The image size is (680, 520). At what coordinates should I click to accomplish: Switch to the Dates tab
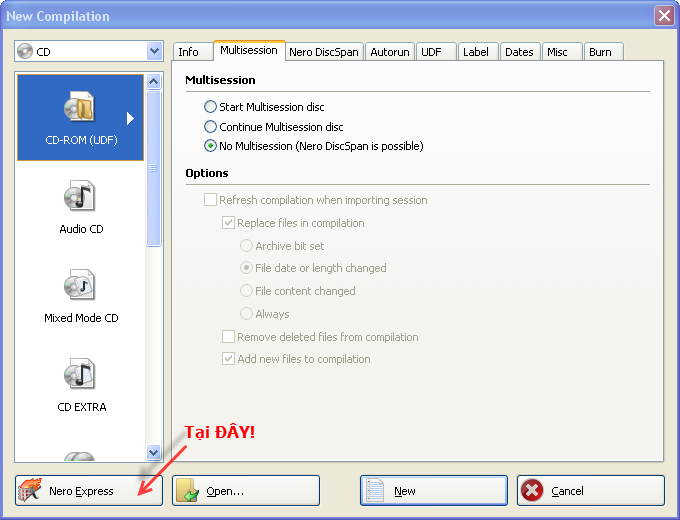[x=520, y=52]
